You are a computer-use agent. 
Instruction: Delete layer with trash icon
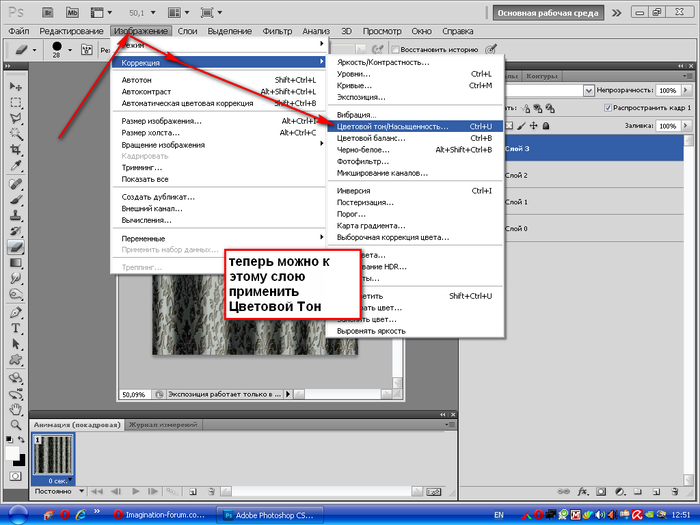(x=675, y=492)
